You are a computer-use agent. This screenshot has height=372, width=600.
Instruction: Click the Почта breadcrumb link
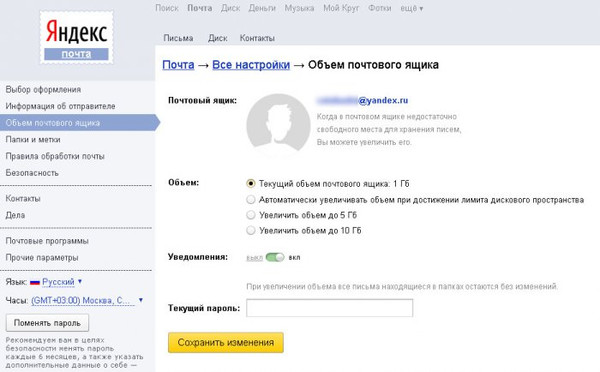point(178,65)
